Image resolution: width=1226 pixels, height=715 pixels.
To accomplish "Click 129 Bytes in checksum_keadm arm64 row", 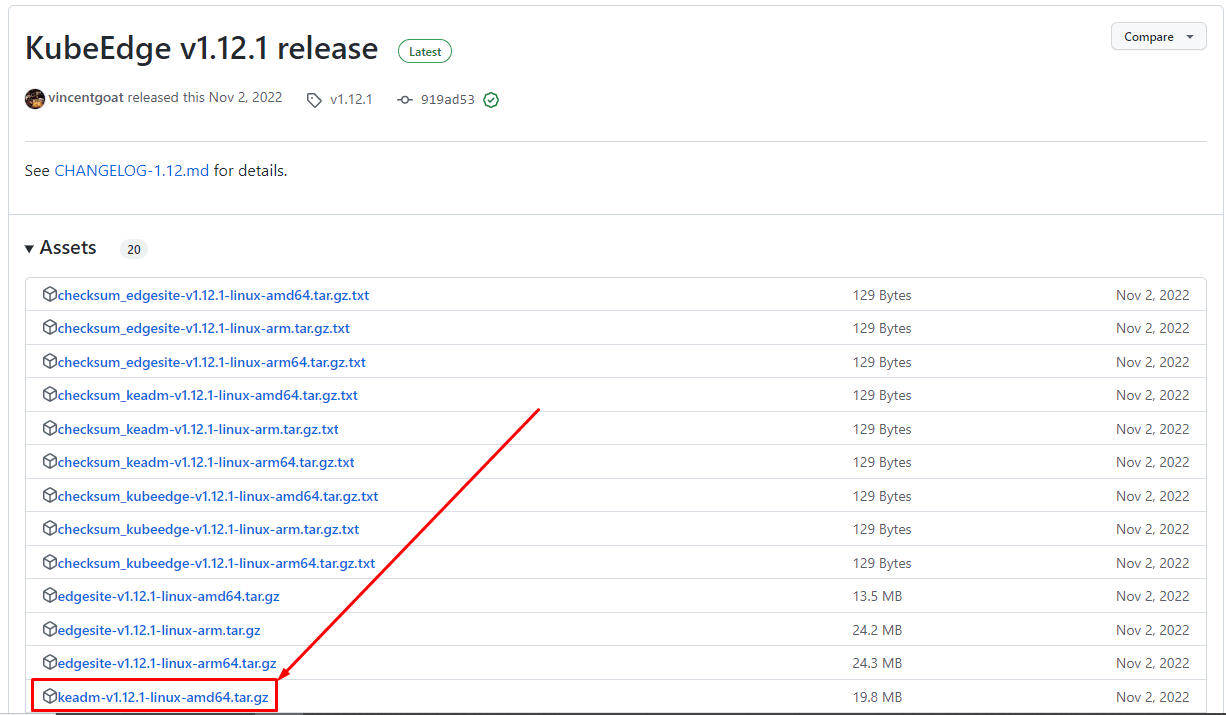I will point(882,462).
